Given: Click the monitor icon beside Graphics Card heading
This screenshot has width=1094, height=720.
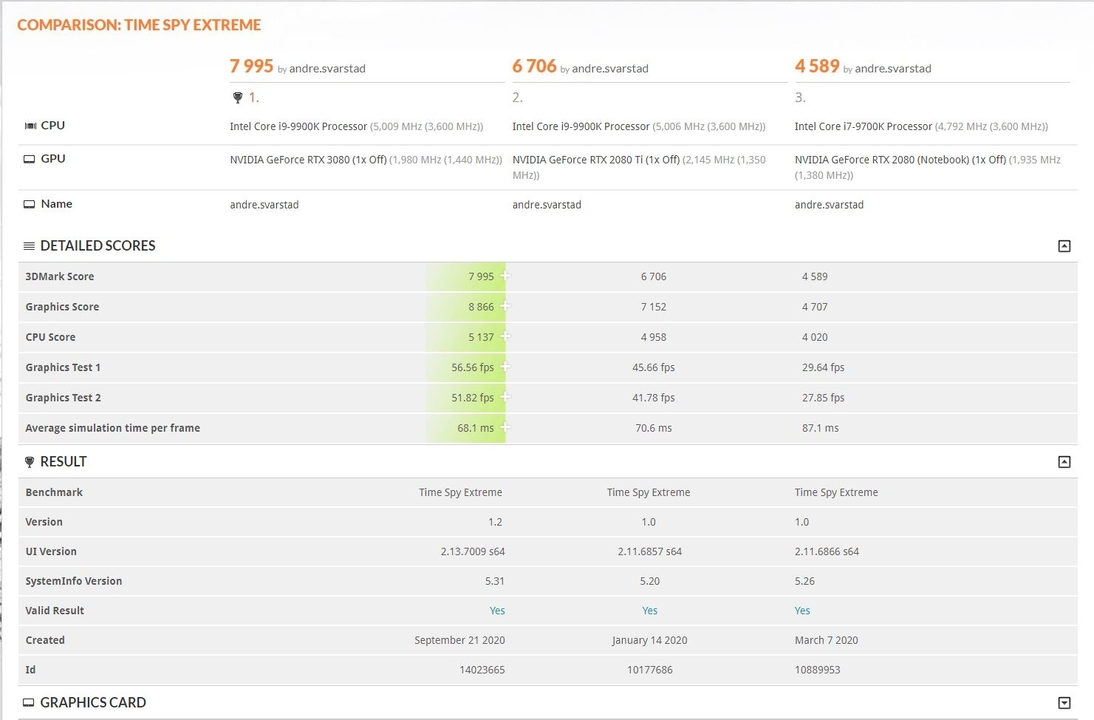Looking at the screenshot, I should tap(29, 703).
